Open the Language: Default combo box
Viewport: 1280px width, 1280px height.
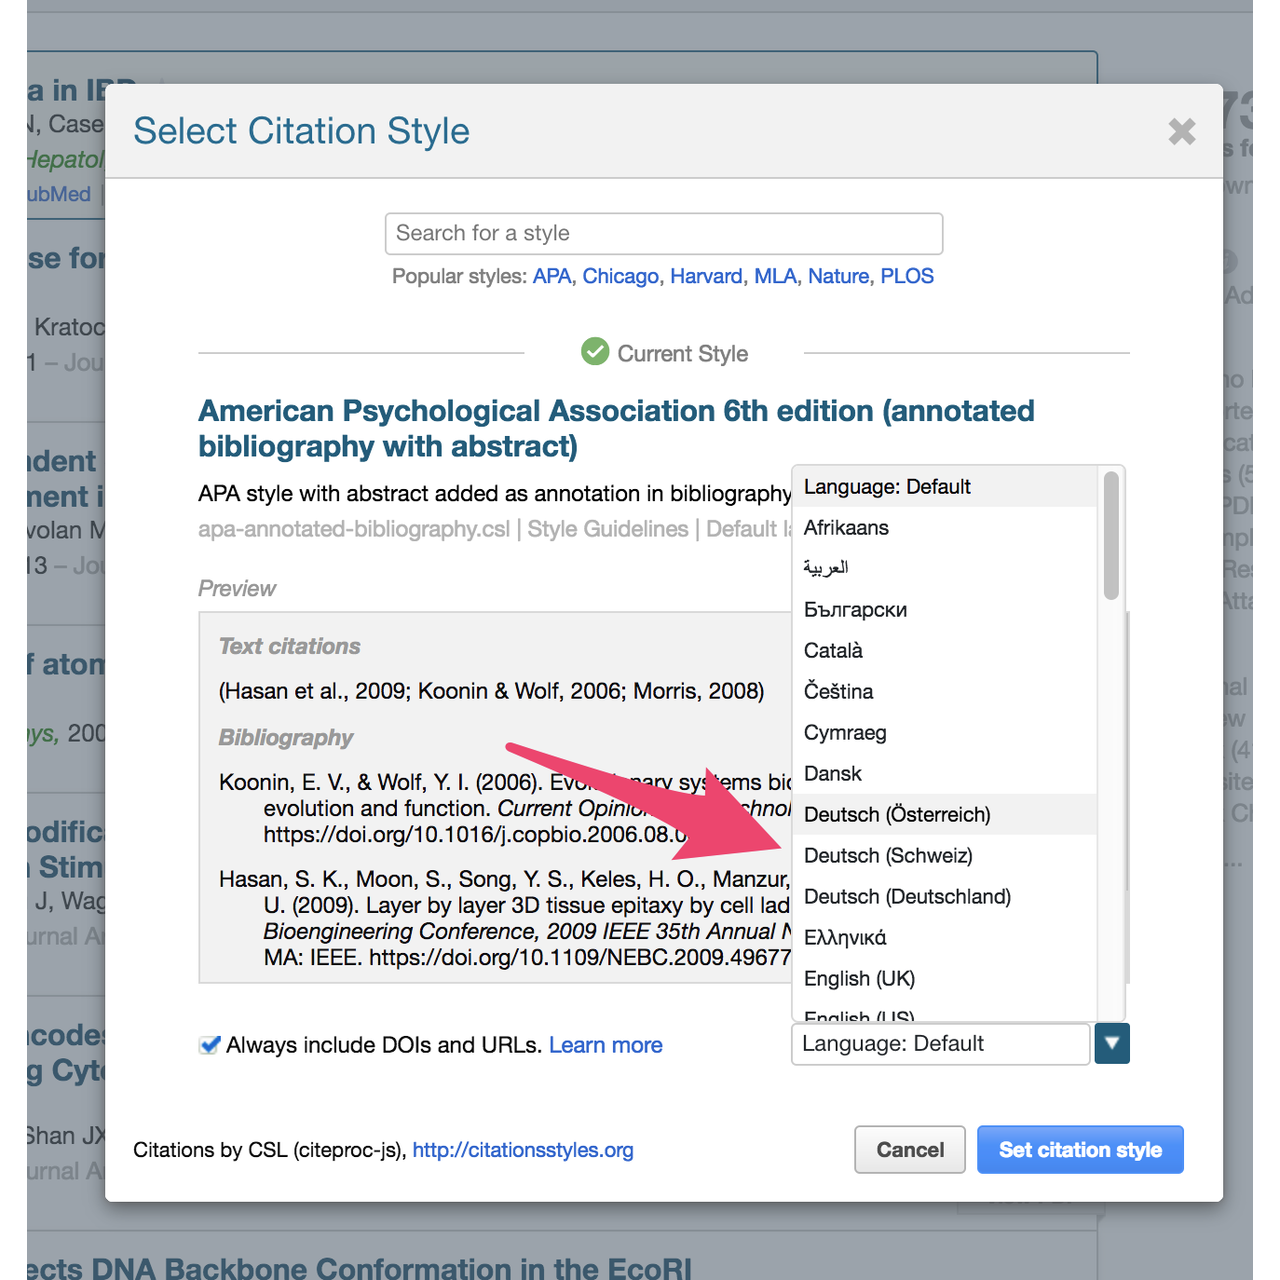[x=940, y=1043]
